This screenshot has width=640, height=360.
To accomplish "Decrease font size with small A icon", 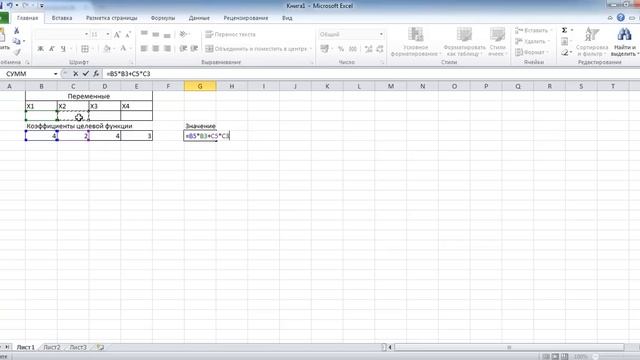I will pyautogui.click(x=128, y=35).
